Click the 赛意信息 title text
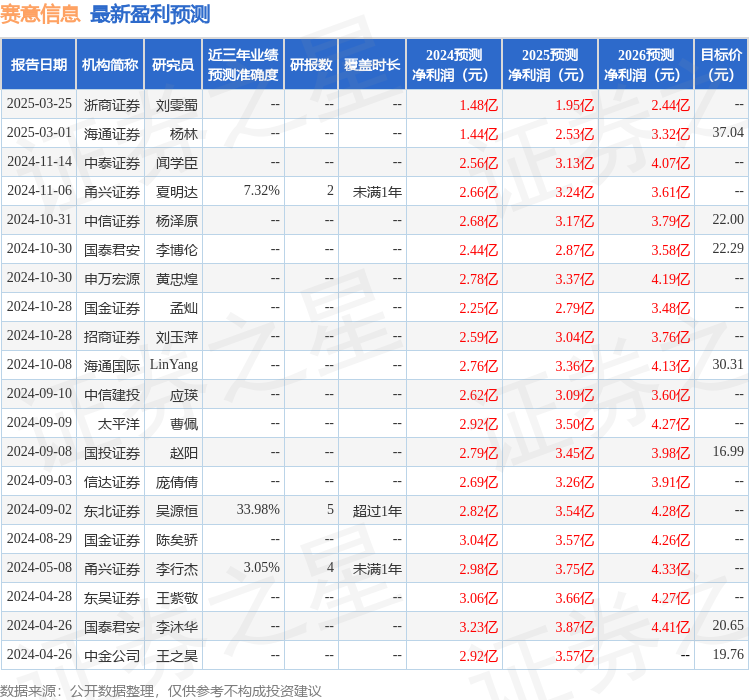The height and width of the screenshot is (700, 749). 40,14
